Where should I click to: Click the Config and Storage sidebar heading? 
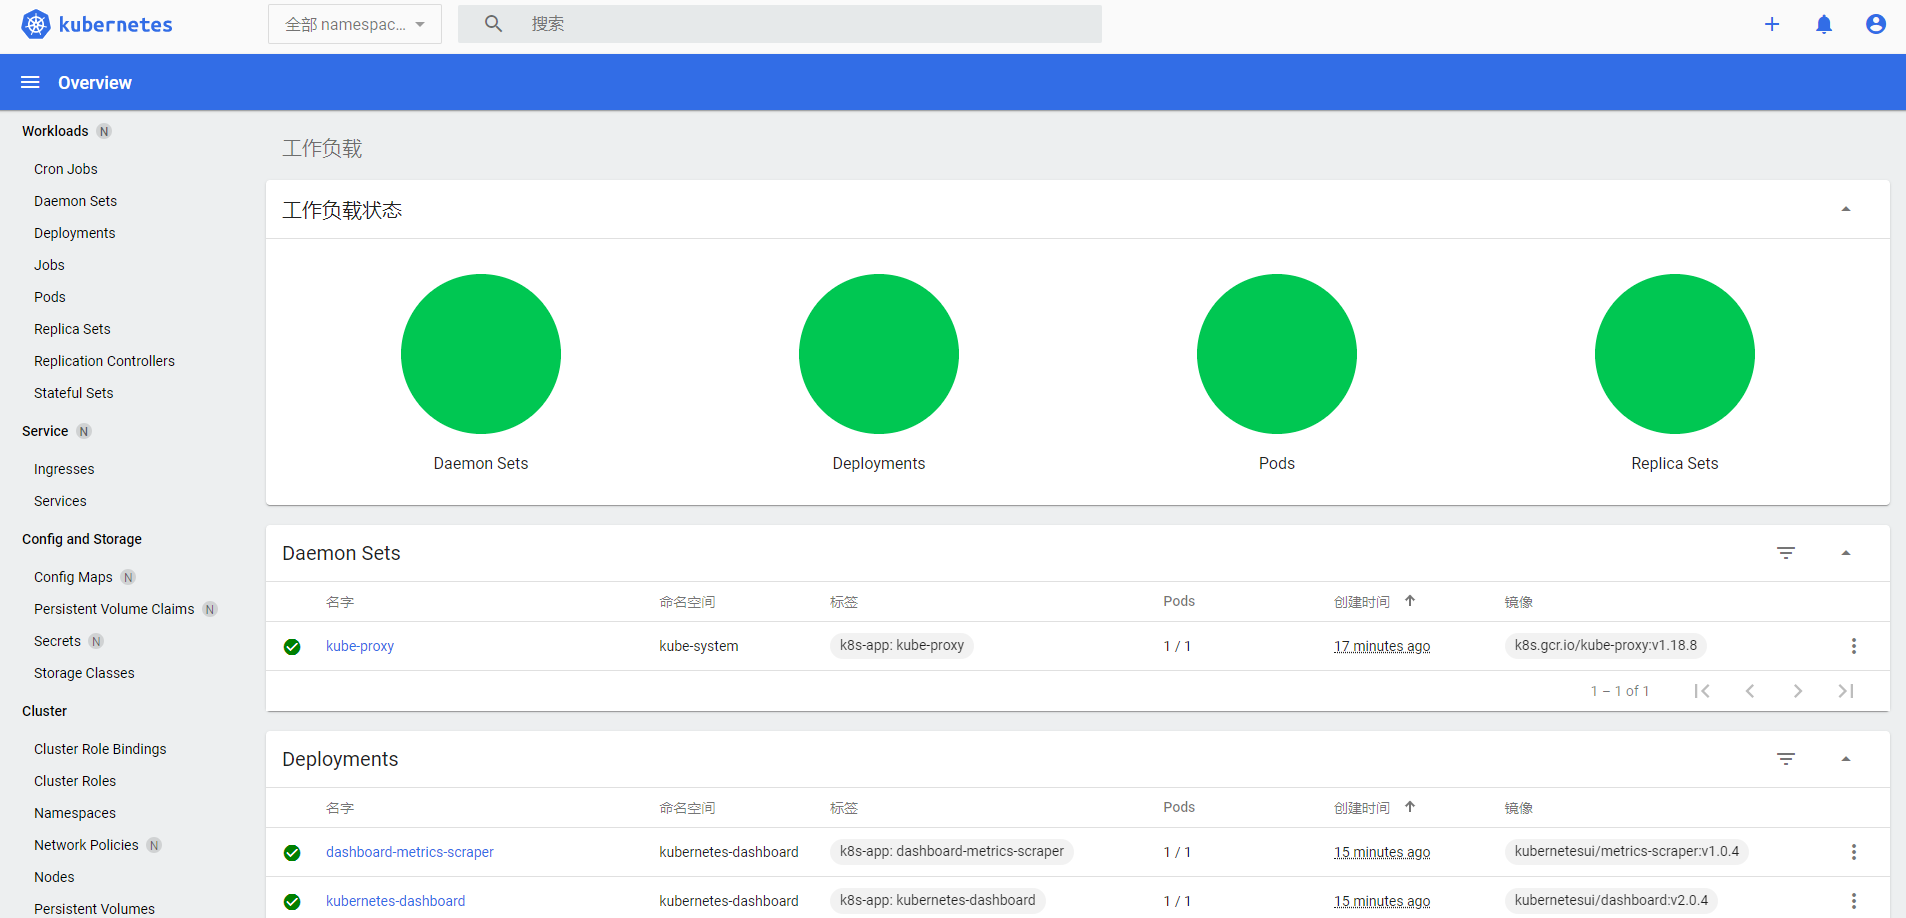82,539
